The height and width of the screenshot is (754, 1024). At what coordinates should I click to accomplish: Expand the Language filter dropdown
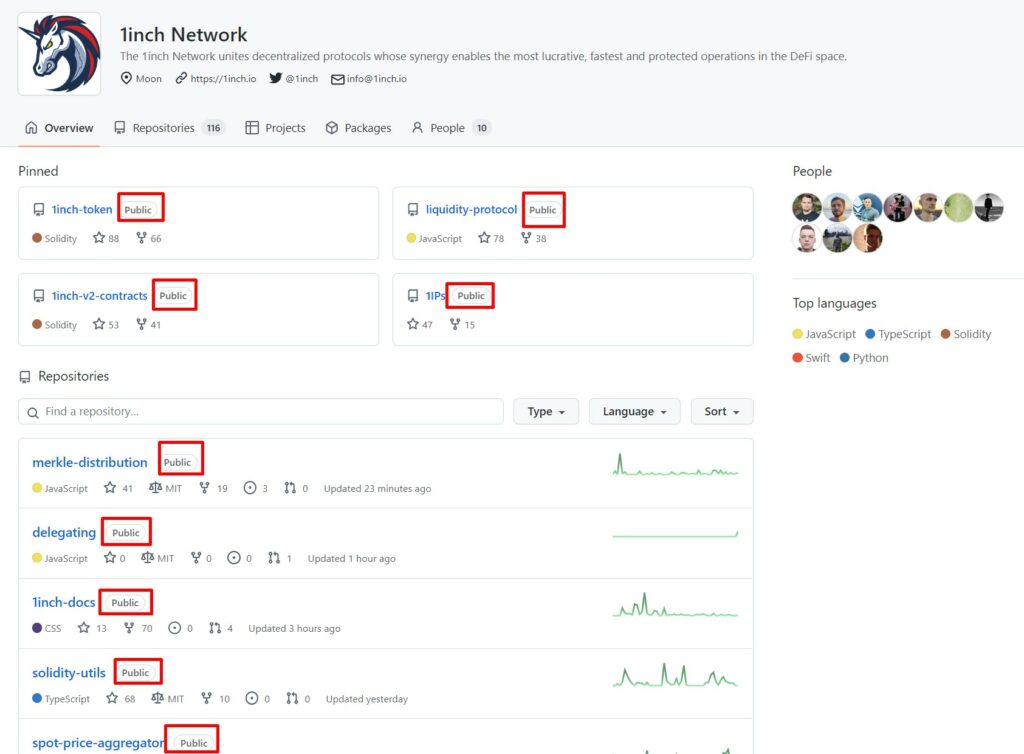click(634, 412)
